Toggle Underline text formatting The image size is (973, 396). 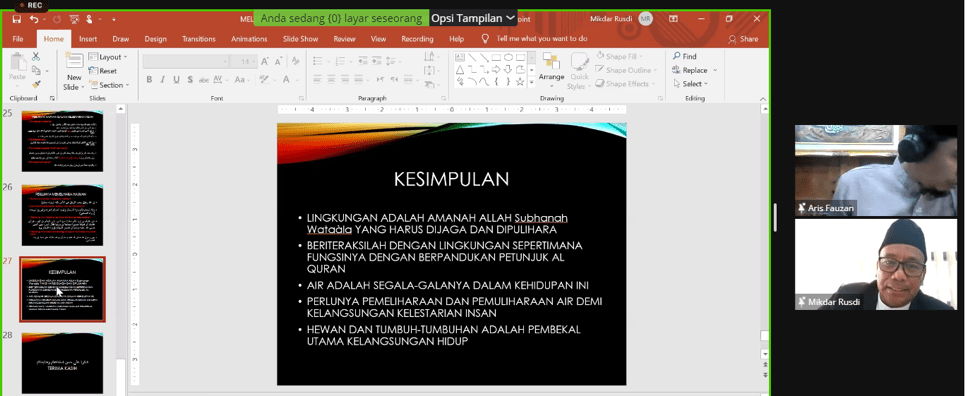[176, 79]
